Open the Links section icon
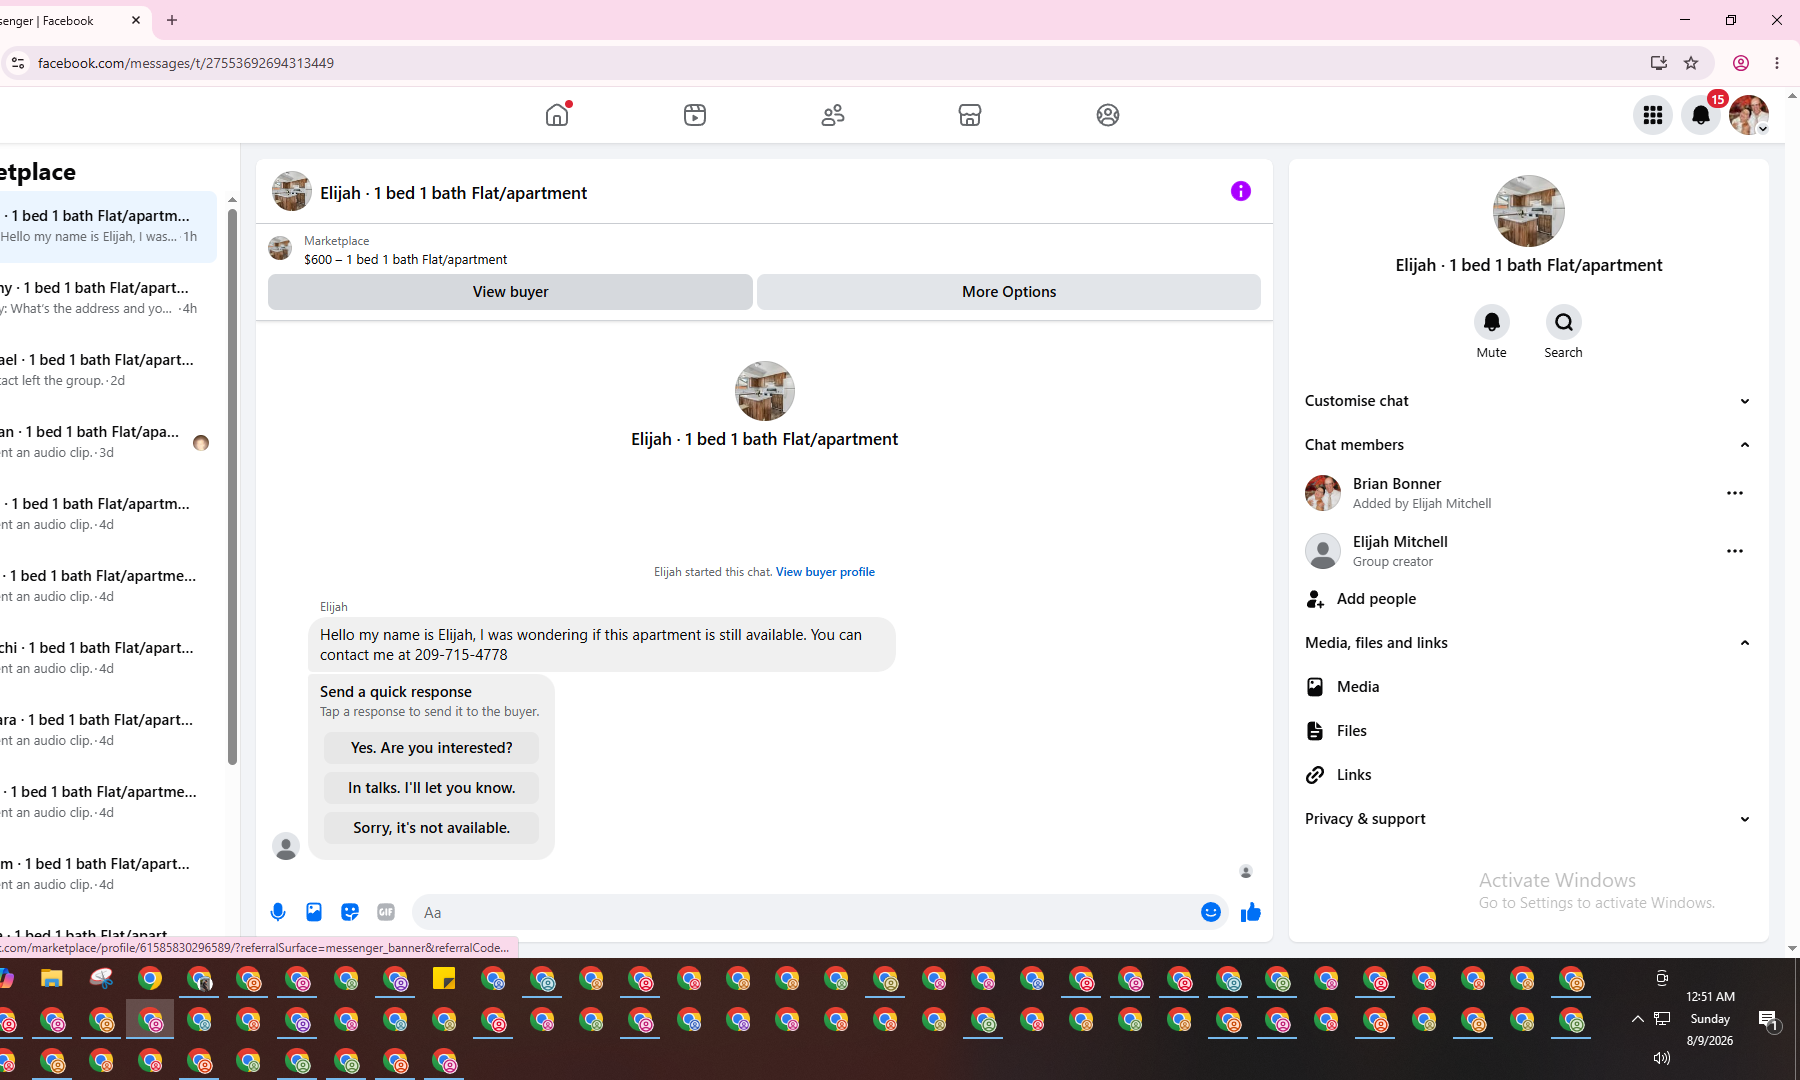 1315,775
